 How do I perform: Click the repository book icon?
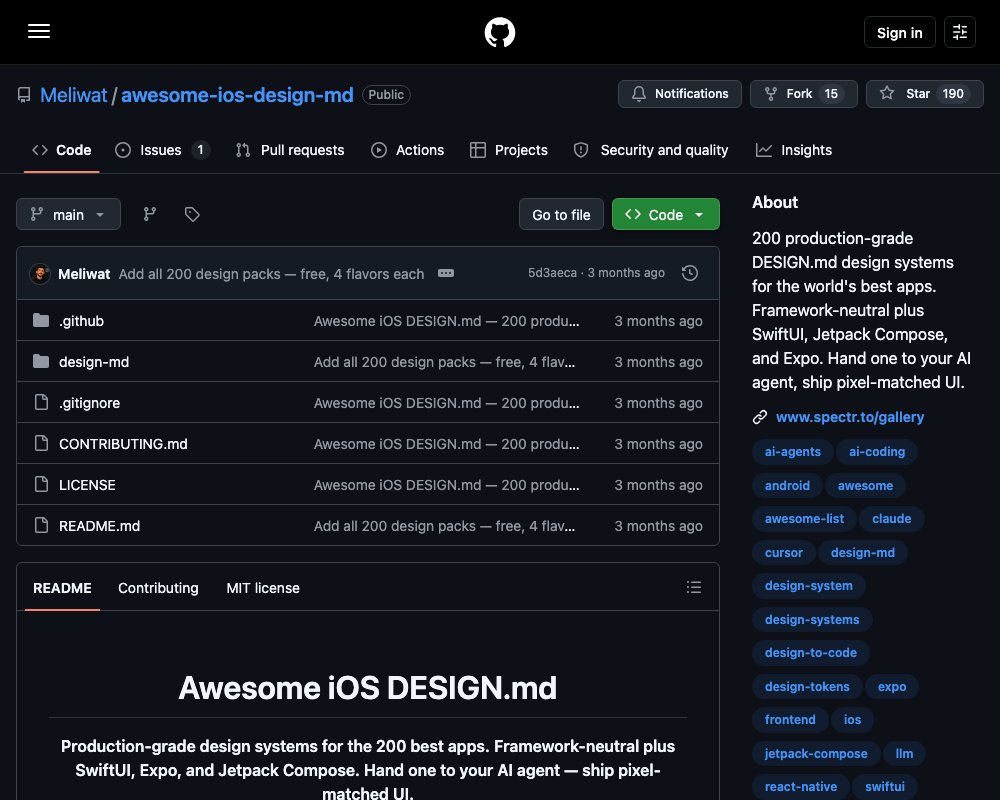coord(24,95)
